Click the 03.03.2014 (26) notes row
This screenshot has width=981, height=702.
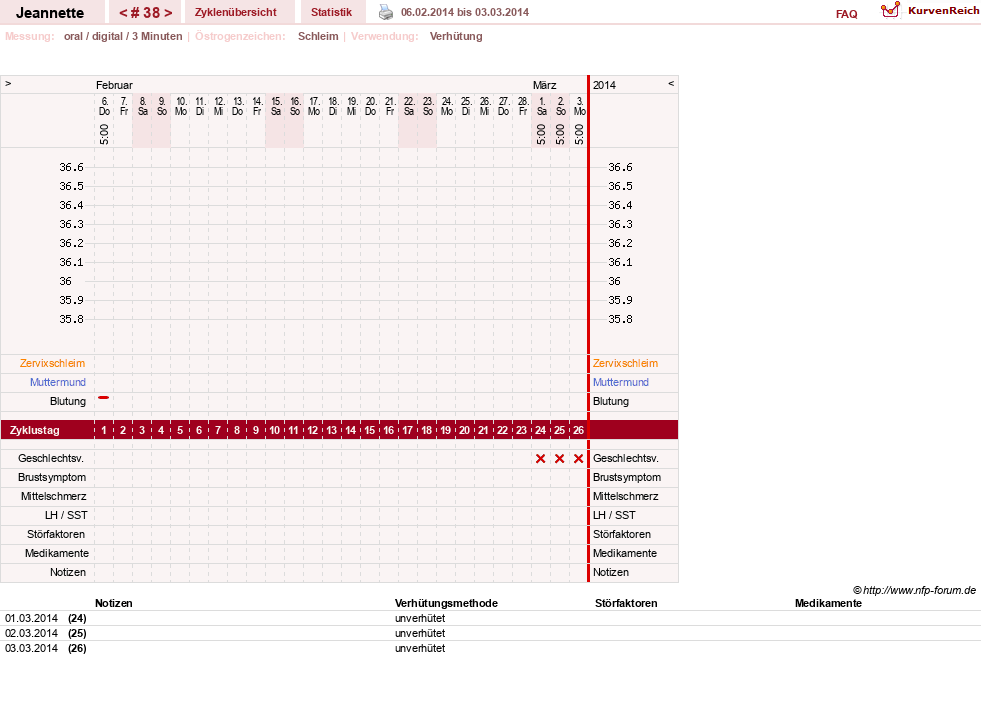click(490, 648)
